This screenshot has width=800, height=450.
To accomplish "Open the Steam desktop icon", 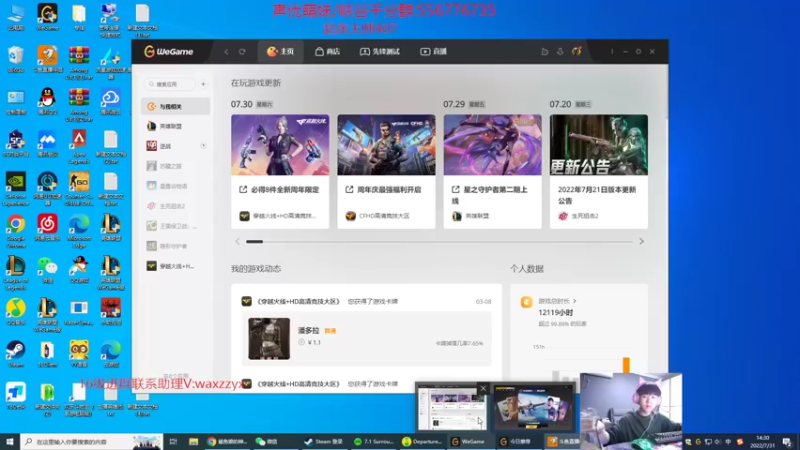I will pos(16,354).
